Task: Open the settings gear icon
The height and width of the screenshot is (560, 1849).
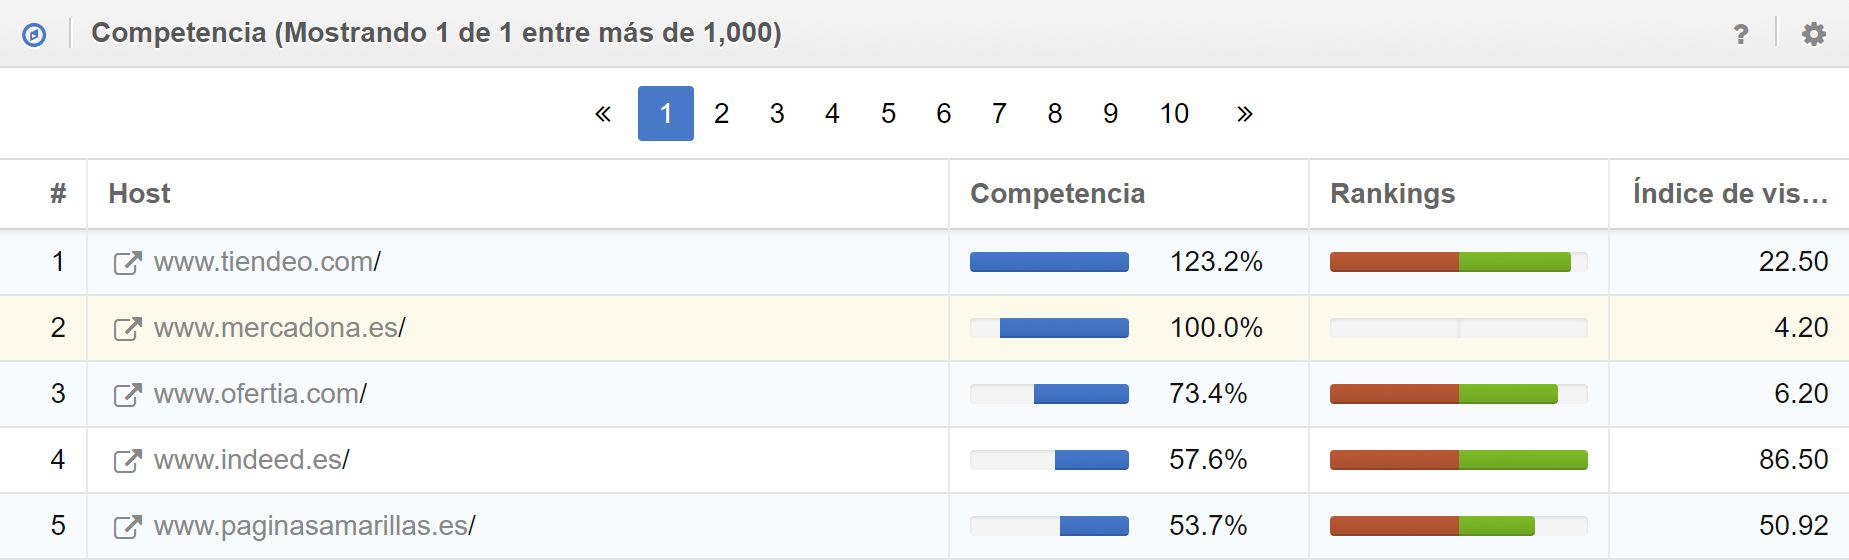Action: [x=1813, y=35]
